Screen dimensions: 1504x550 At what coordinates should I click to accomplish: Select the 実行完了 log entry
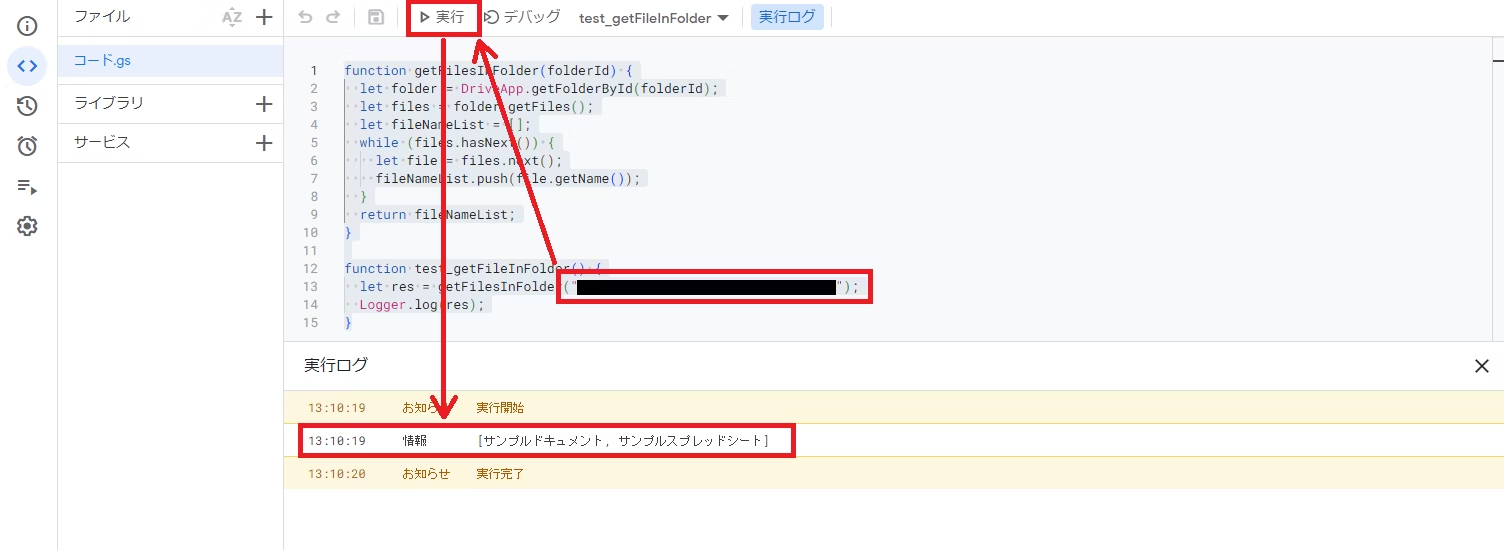click(x=892, y=474)
